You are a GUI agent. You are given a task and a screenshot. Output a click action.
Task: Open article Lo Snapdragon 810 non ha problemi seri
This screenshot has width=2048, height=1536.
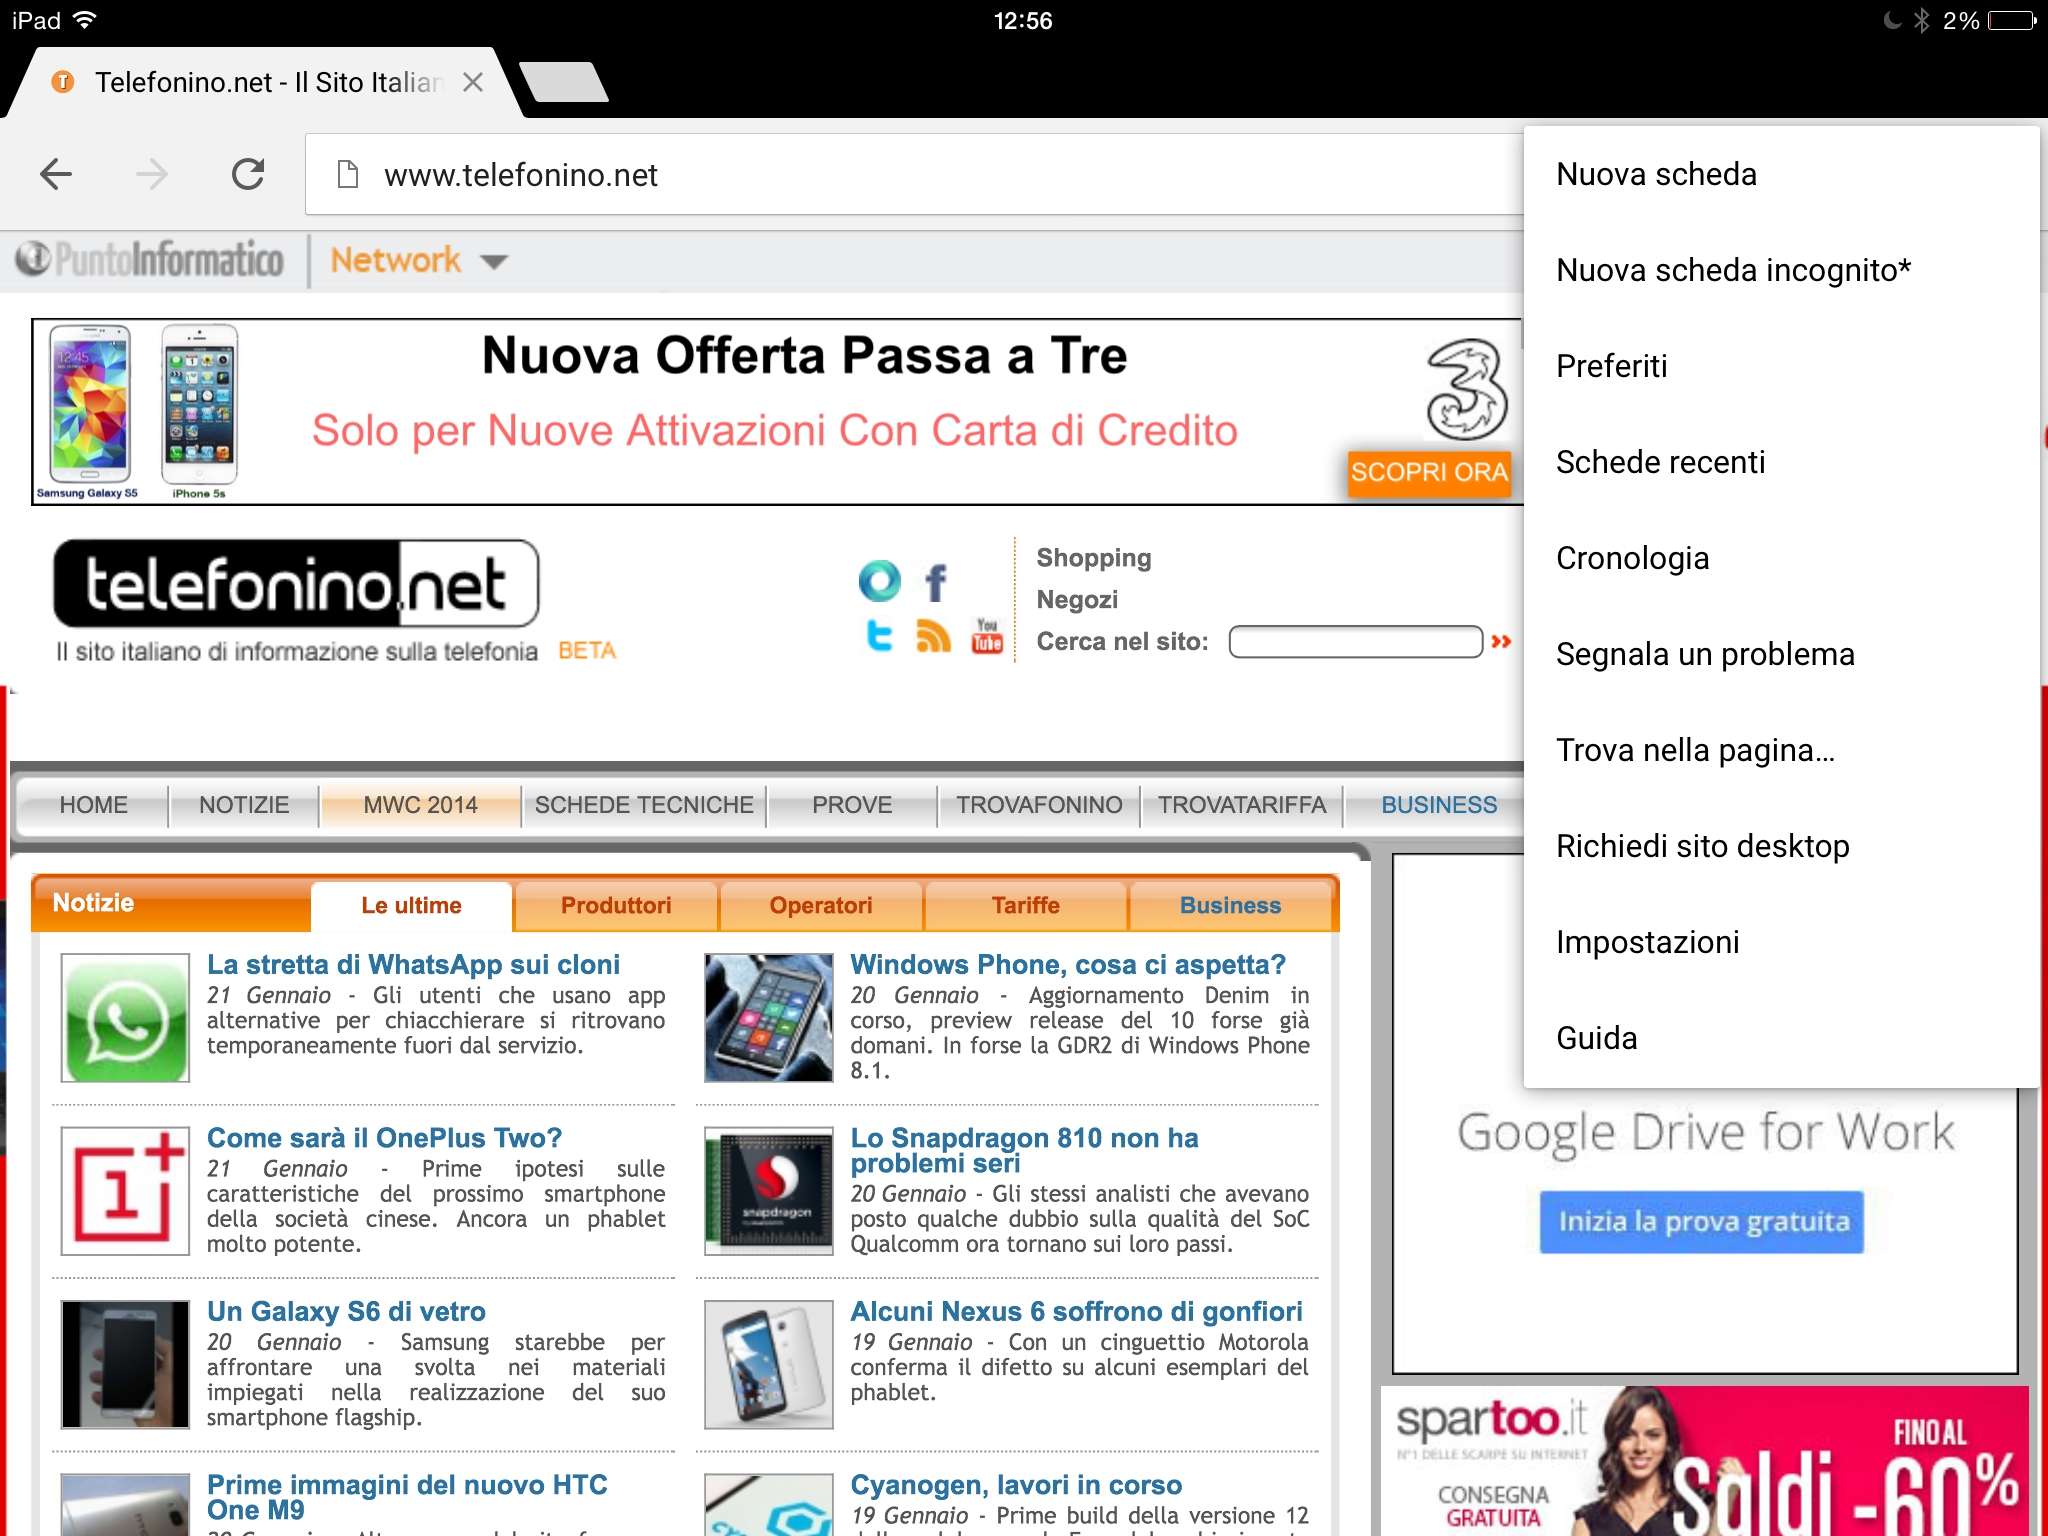1024,1150
